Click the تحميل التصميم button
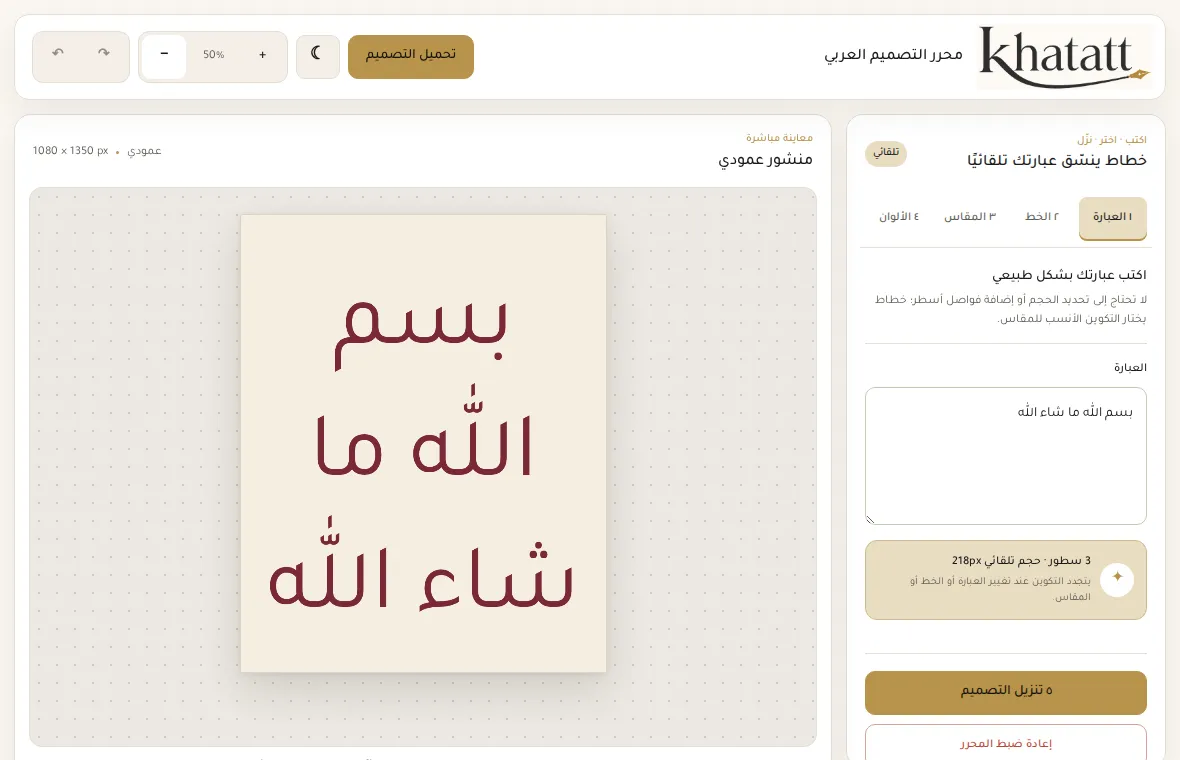The height and width of the screenshot is (760, 1180). pyautogui.click(x=411, y=56)
